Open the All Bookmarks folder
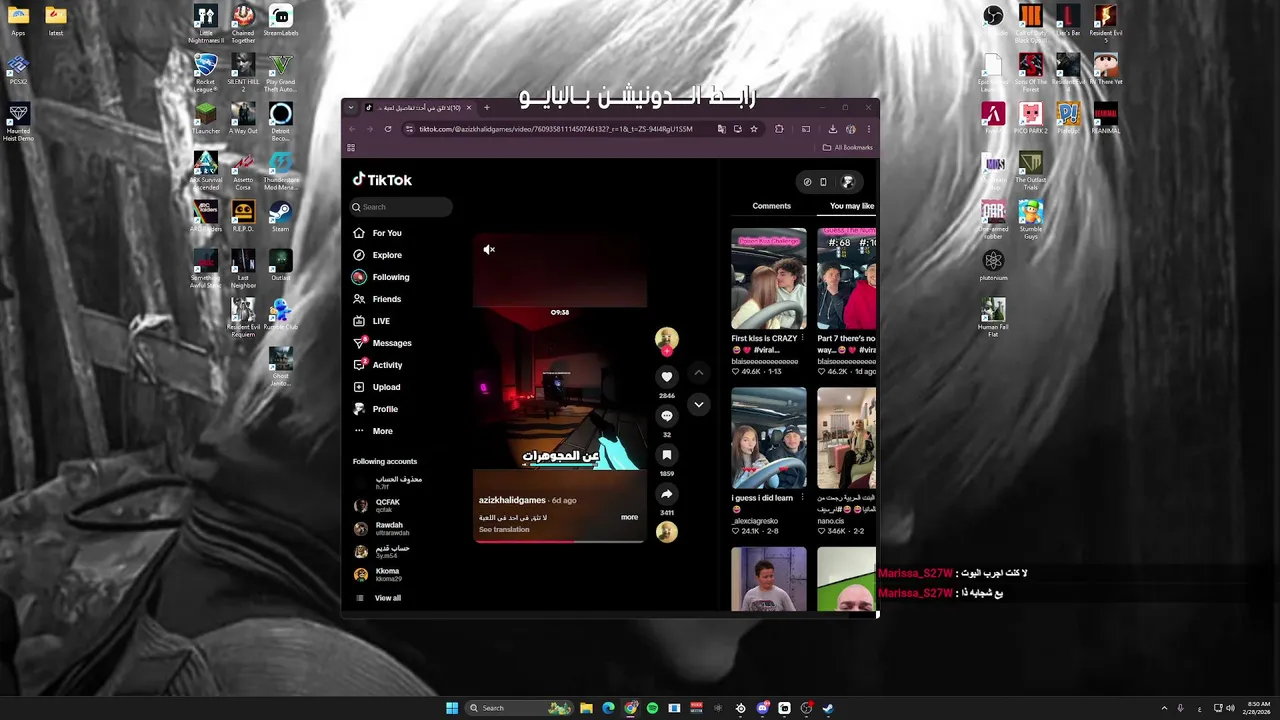The width and height of the screenshot is (1280, 720). 848,147
